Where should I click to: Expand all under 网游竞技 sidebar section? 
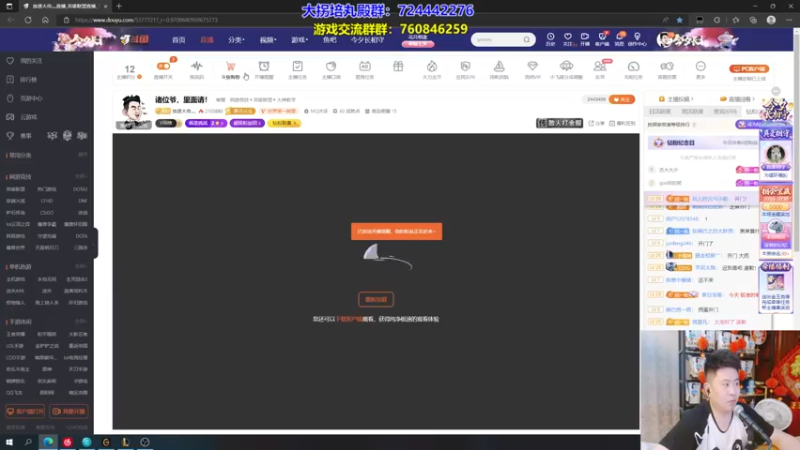(81, 177)
